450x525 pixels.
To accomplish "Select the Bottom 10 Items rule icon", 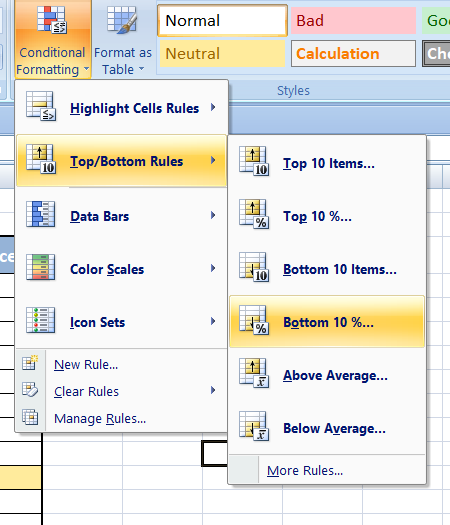I will [254, 267].
